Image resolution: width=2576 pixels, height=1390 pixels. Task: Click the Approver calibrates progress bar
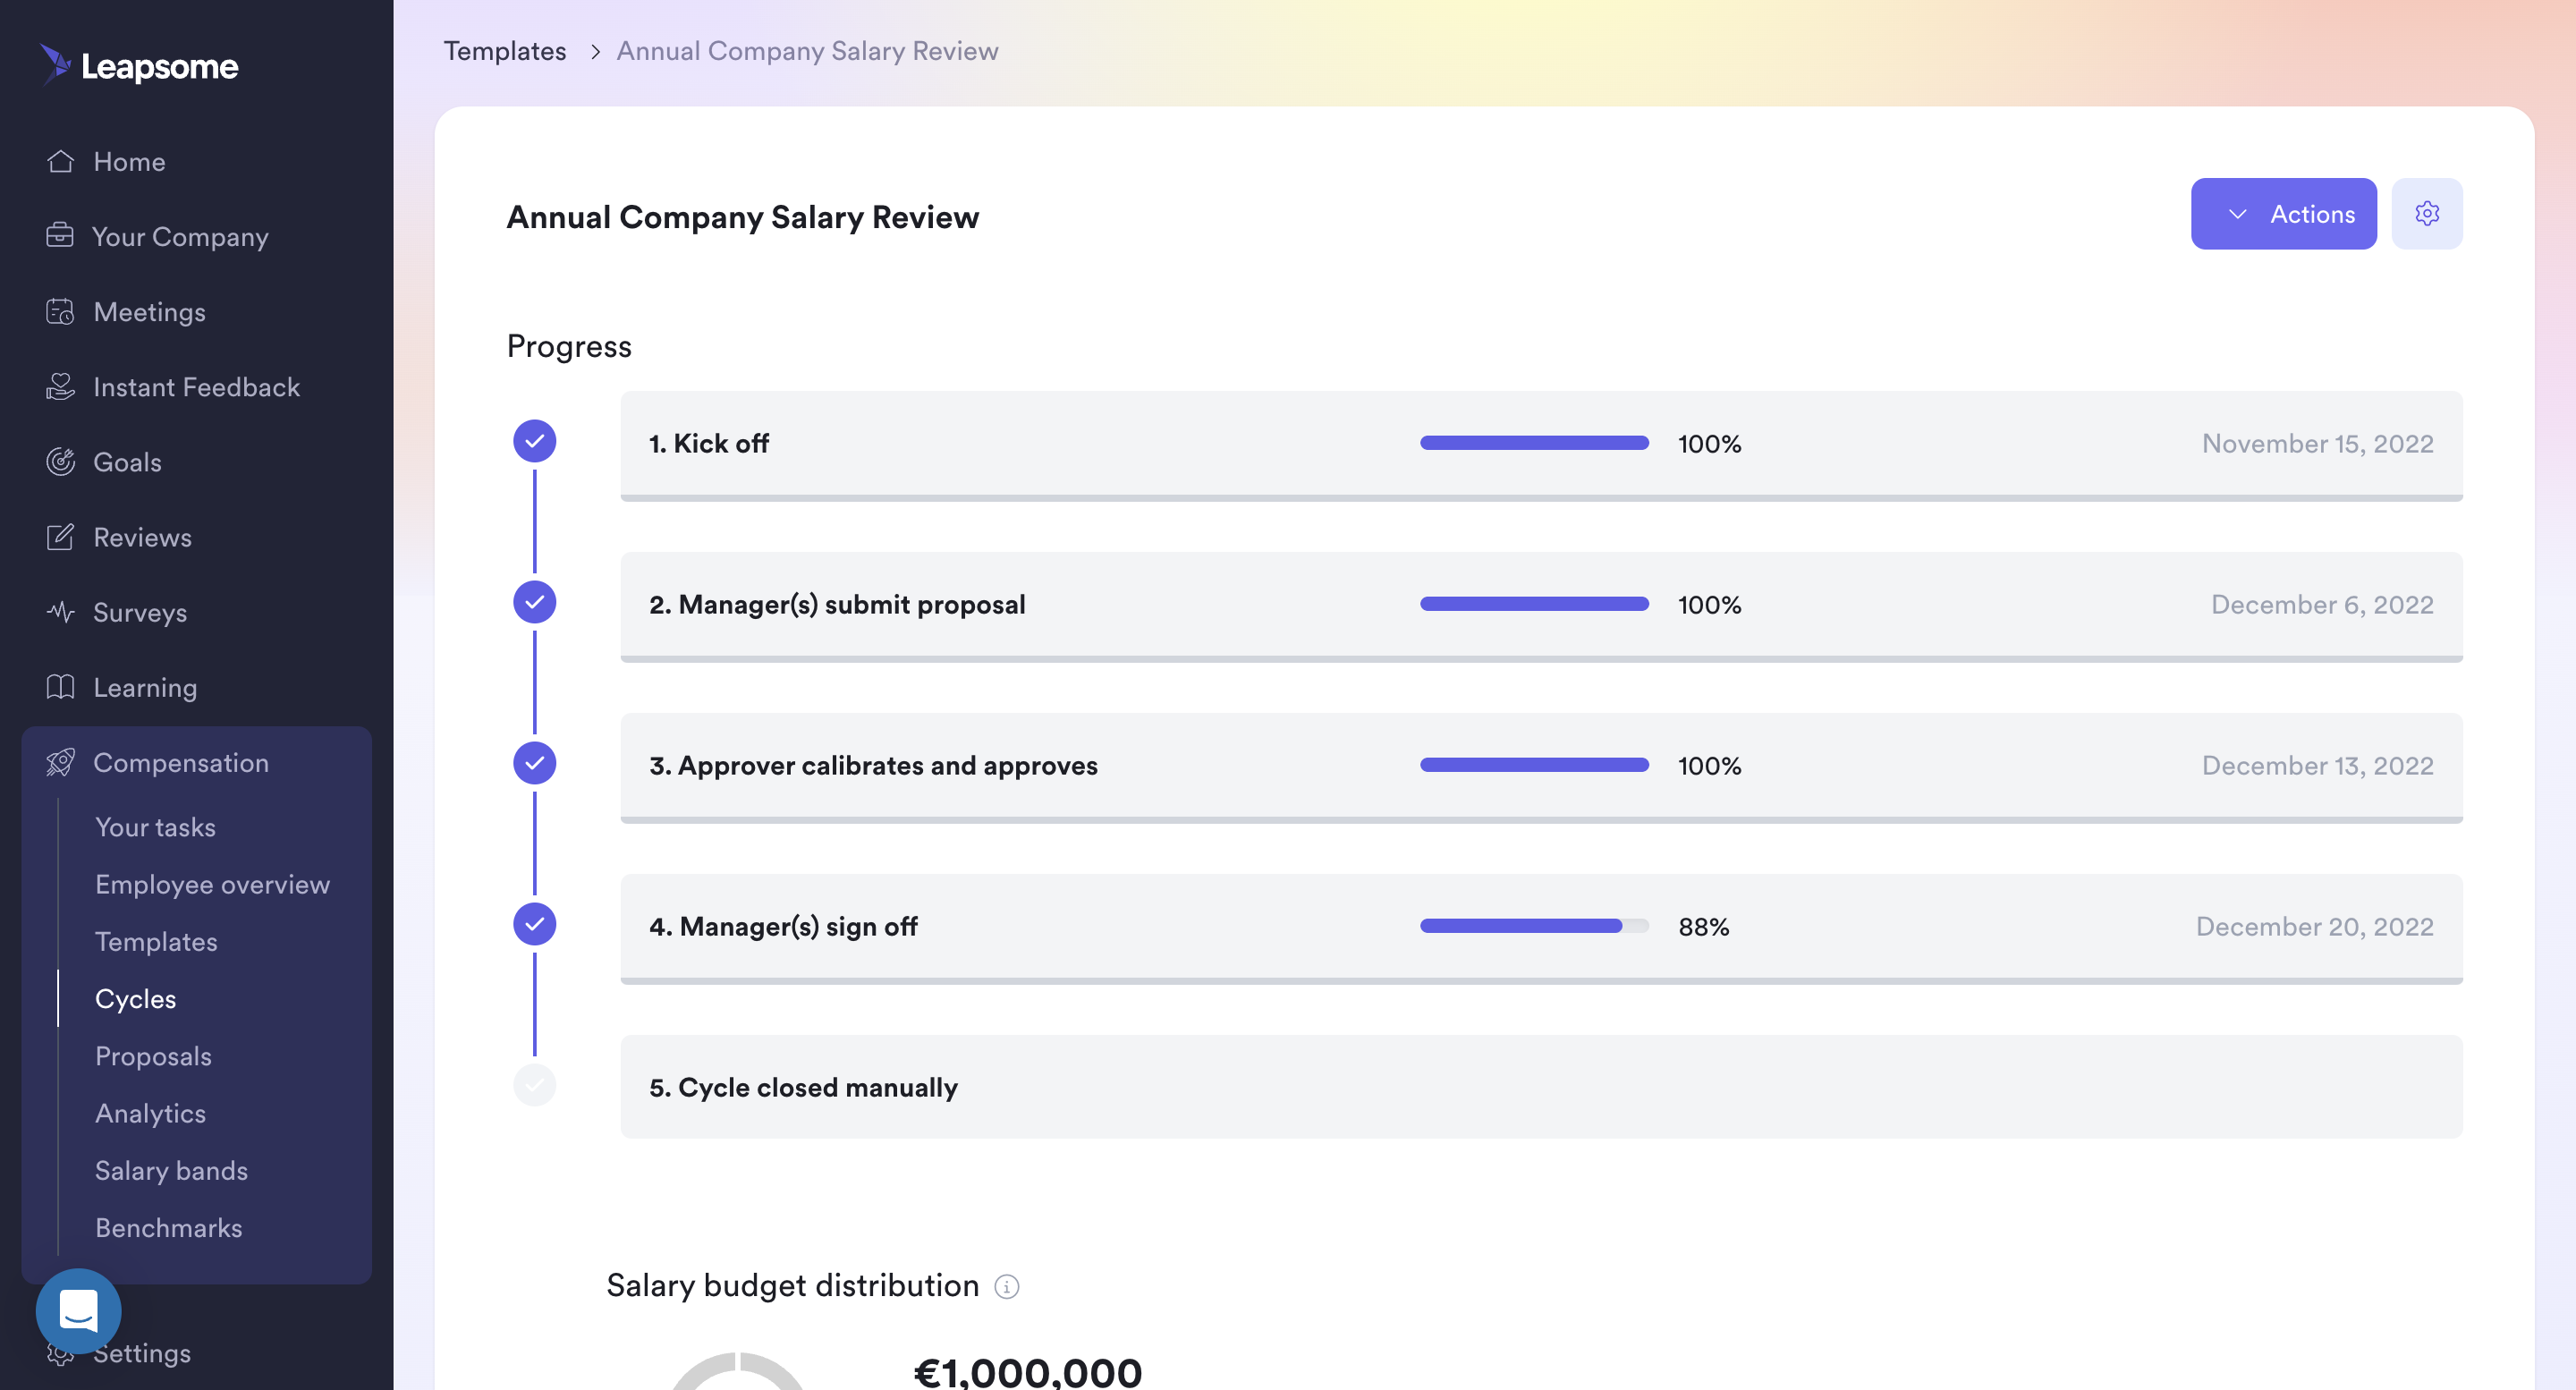coord(1534,765)
